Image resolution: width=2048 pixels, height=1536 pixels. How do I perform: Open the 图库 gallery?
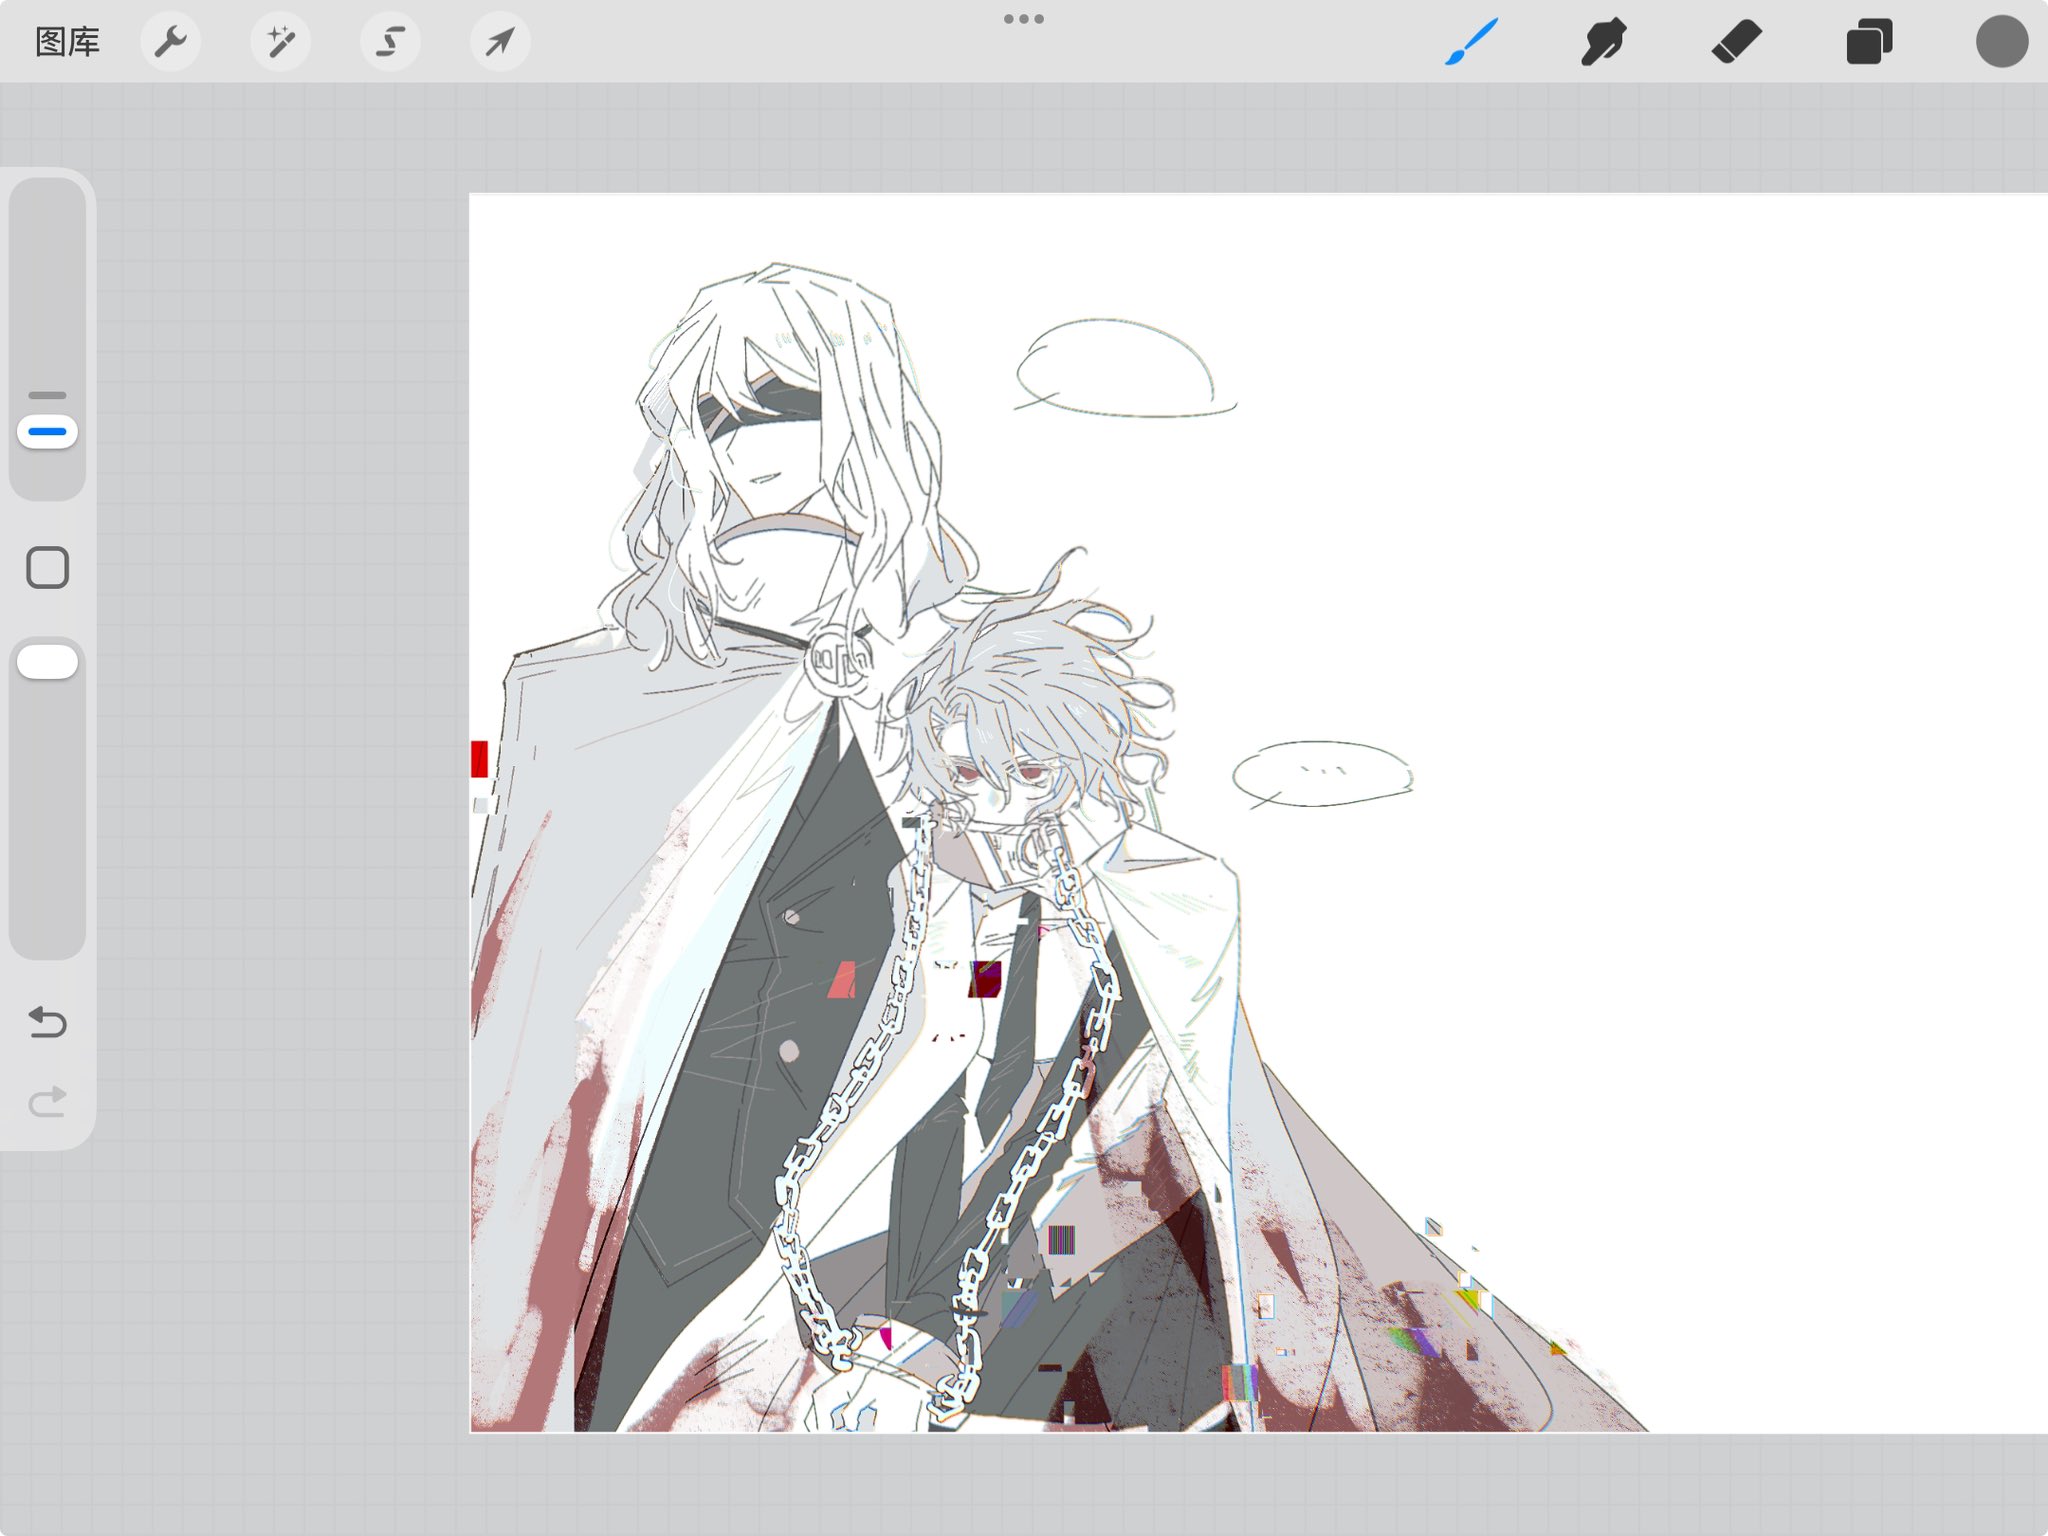[x=67, y=42]
